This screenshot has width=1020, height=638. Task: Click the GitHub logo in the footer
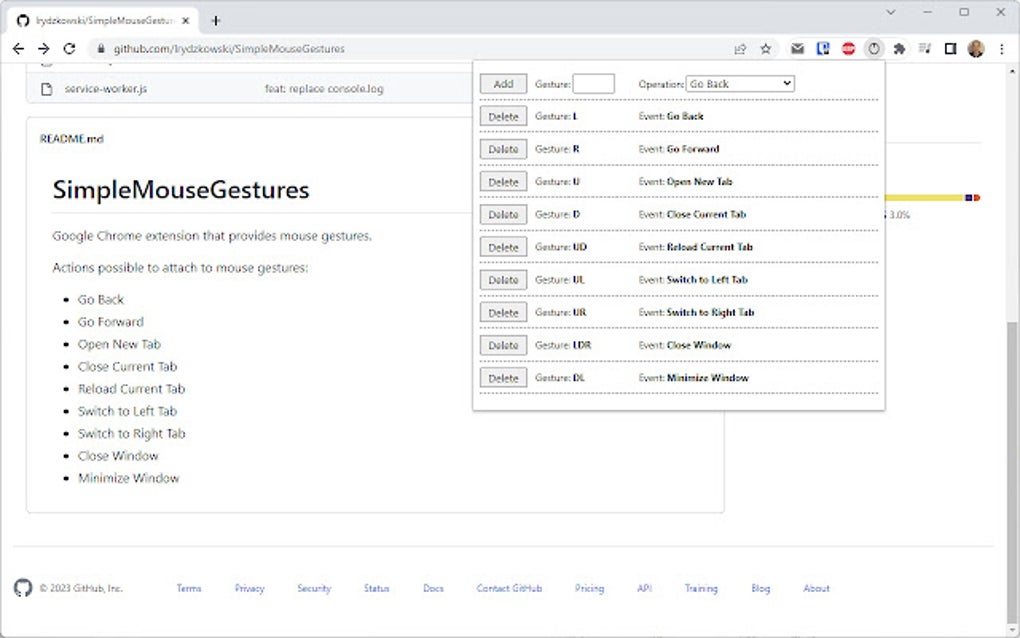(23, 588)
